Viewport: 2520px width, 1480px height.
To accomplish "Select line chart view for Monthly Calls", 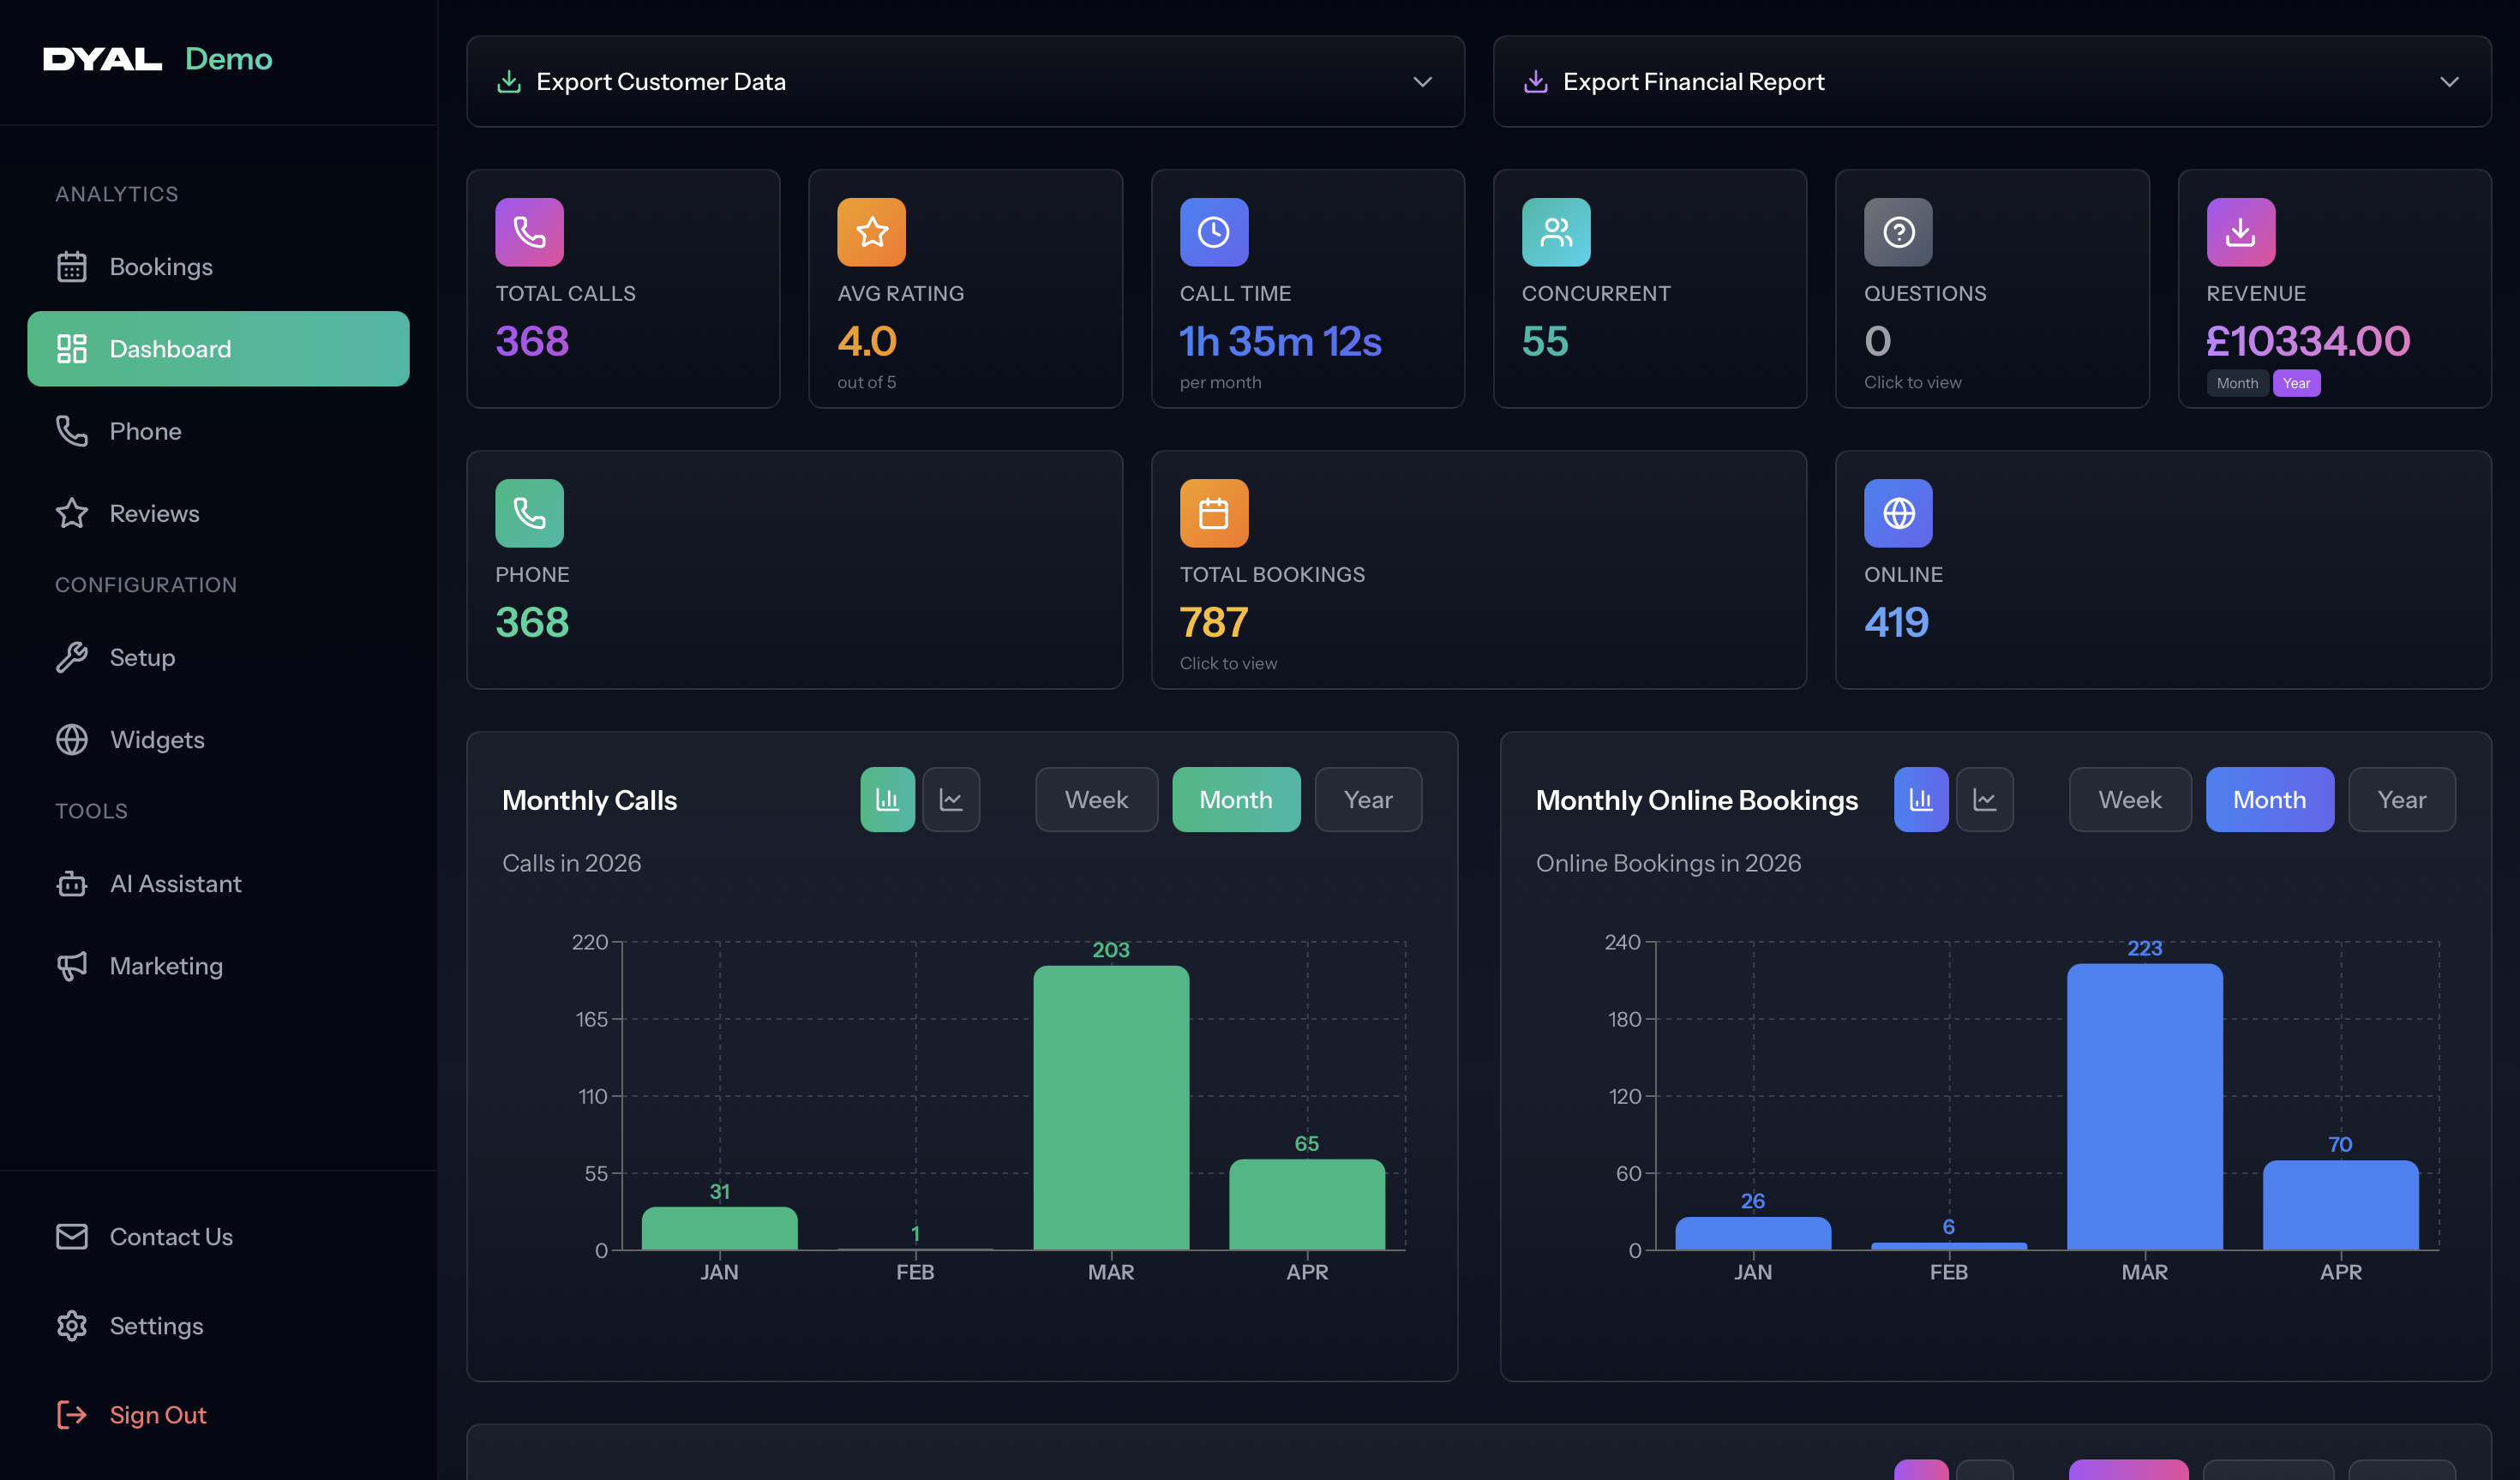I will pyautogui.click(x=951, y=800).
